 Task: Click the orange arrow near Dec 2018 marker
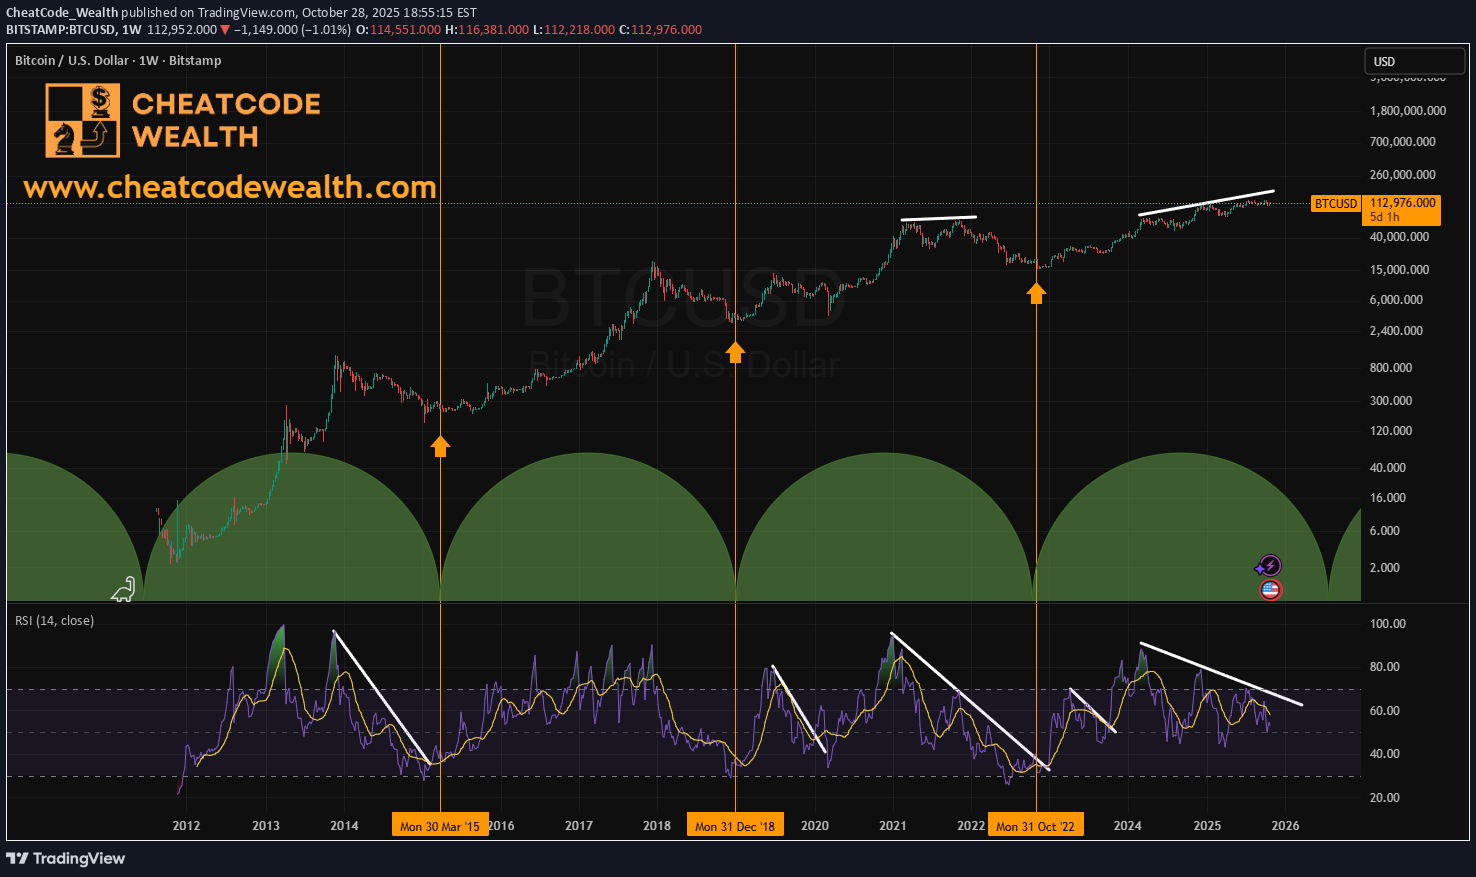[x=735, y=352]
